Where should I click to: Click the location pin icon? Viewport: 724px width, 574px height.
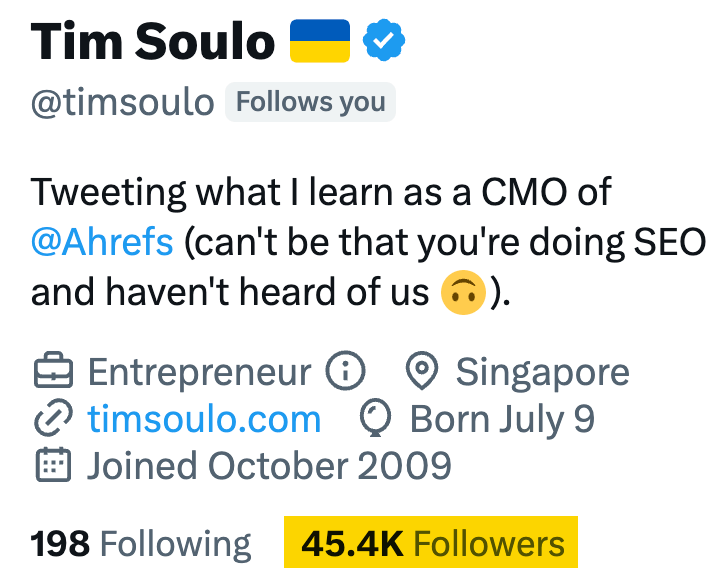(422, 370)
